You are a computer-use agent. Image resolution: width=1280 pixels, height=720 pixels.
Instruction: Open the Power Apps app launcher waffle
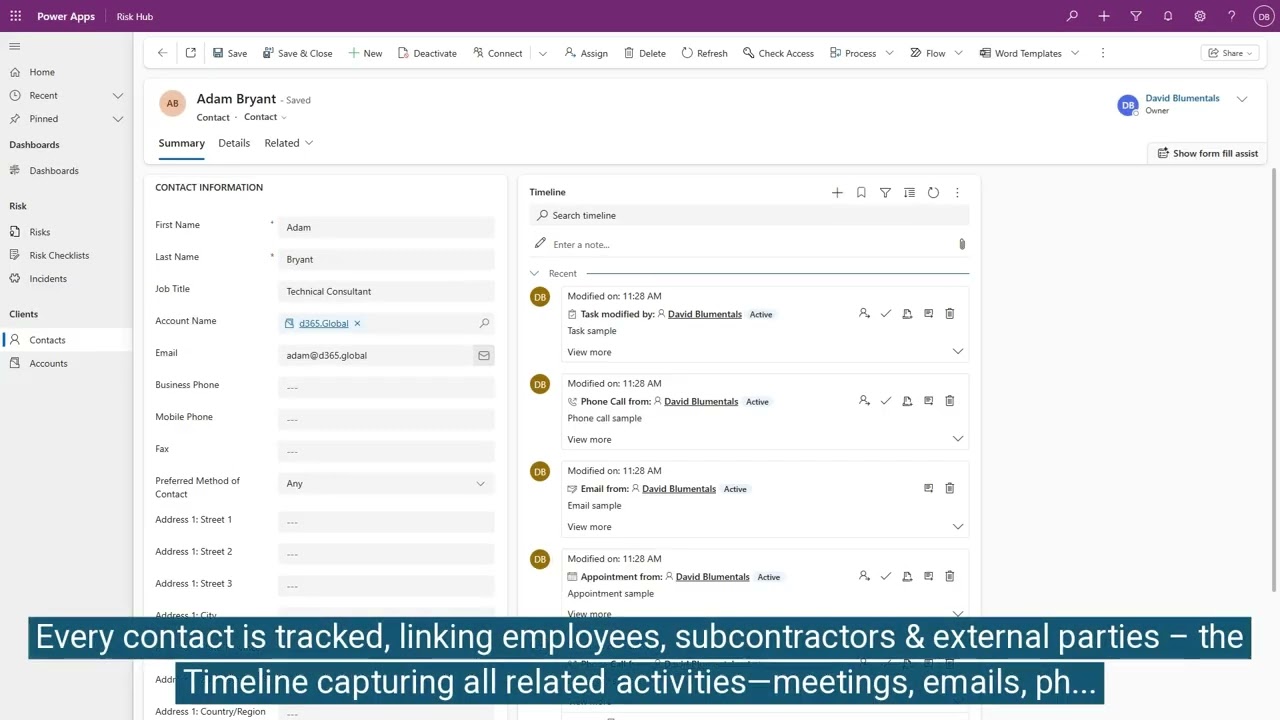tap(15, 16)
